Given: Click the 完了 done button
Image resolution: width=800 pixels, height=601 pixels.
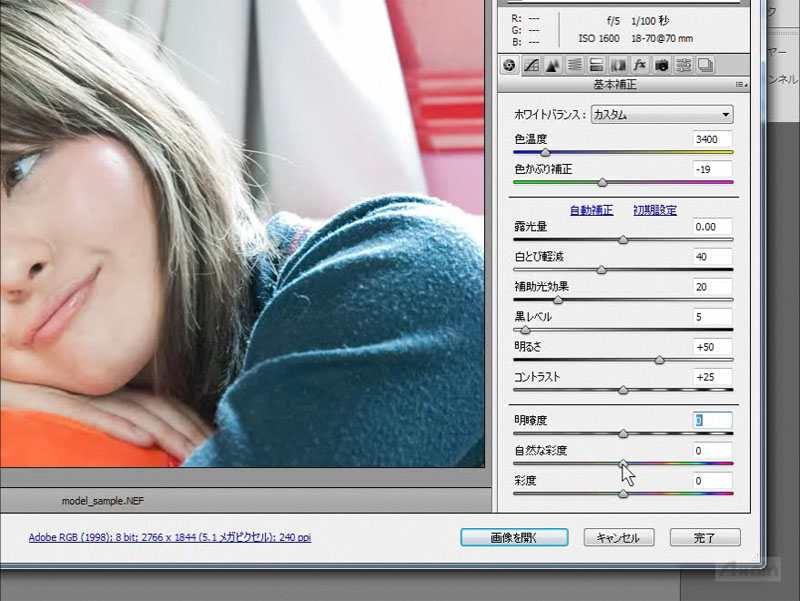Looking at the screenshot, I should click(705, 537).
